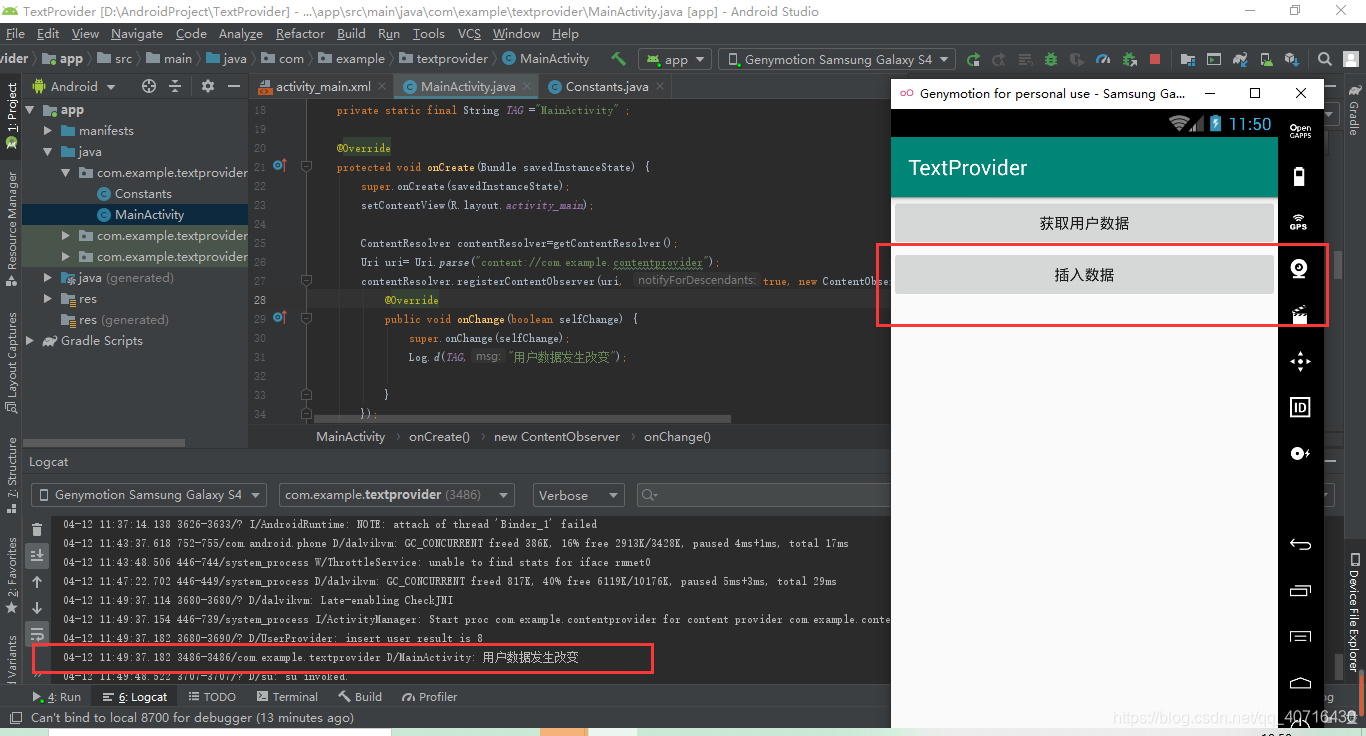Open the TODO tool window tab
1366x736 pixels.
211,697
